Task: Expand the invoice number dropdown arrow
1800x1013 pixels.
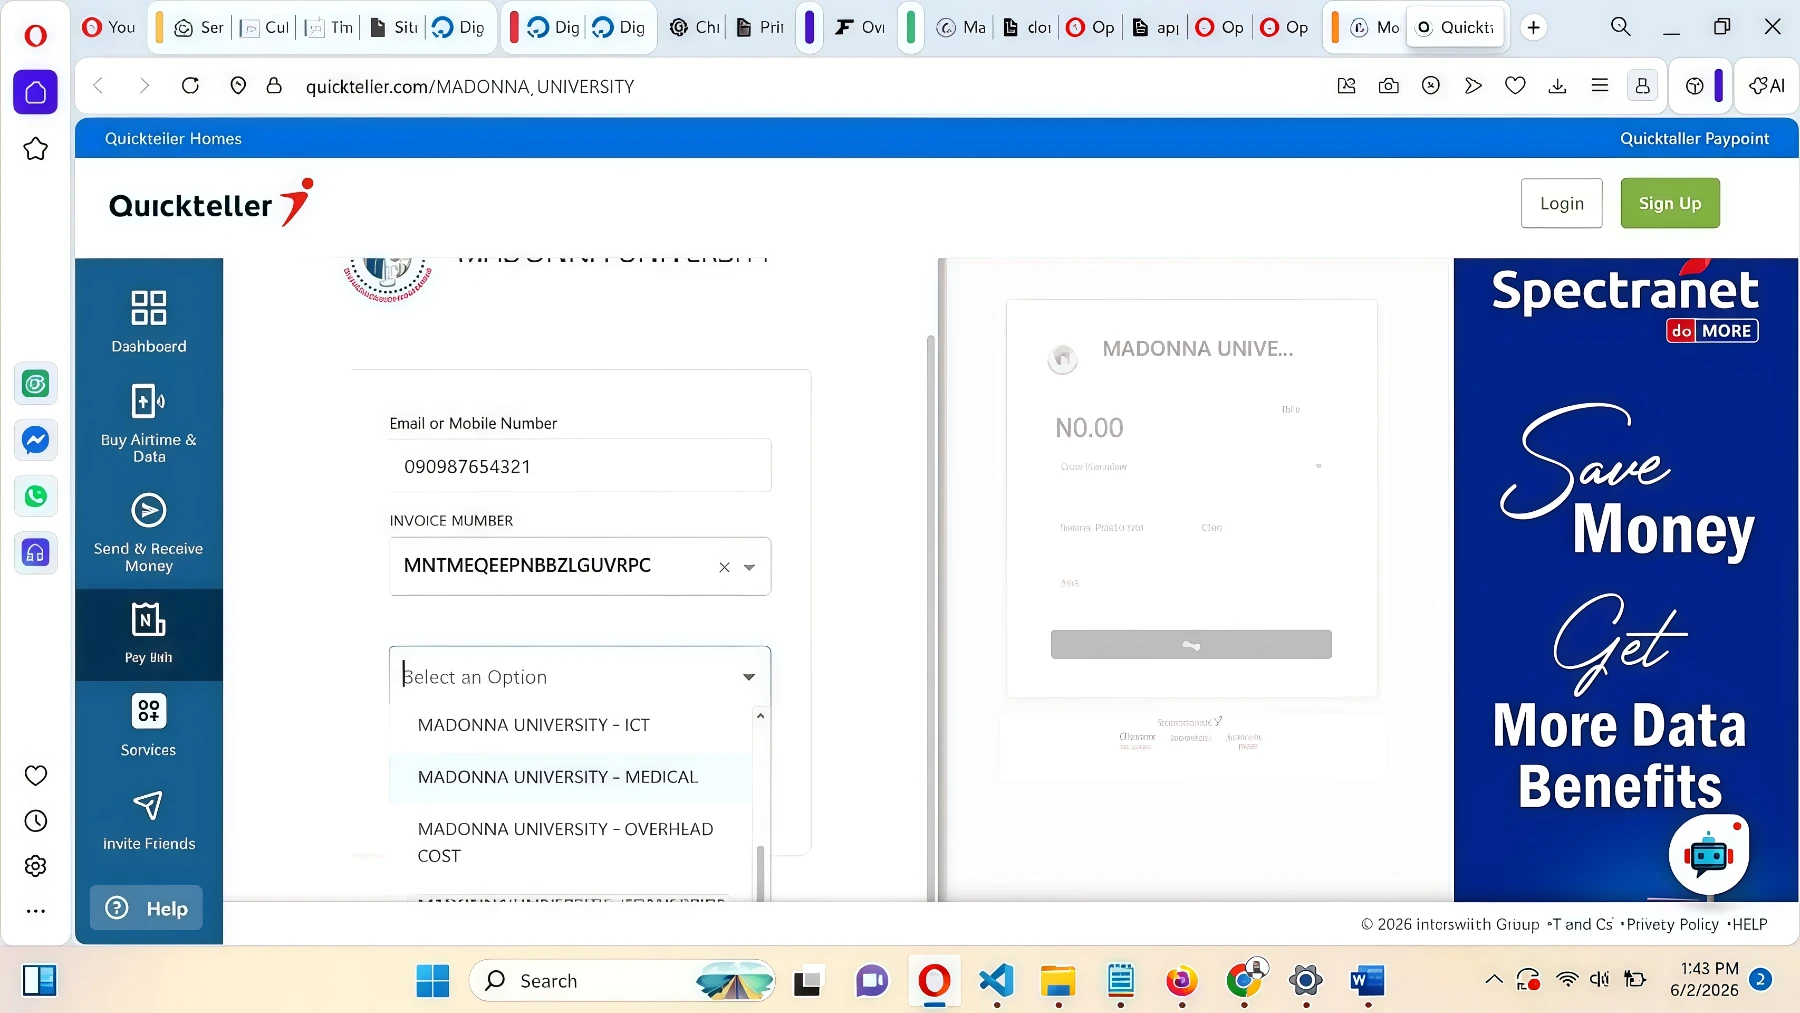Action: [749, 567]
